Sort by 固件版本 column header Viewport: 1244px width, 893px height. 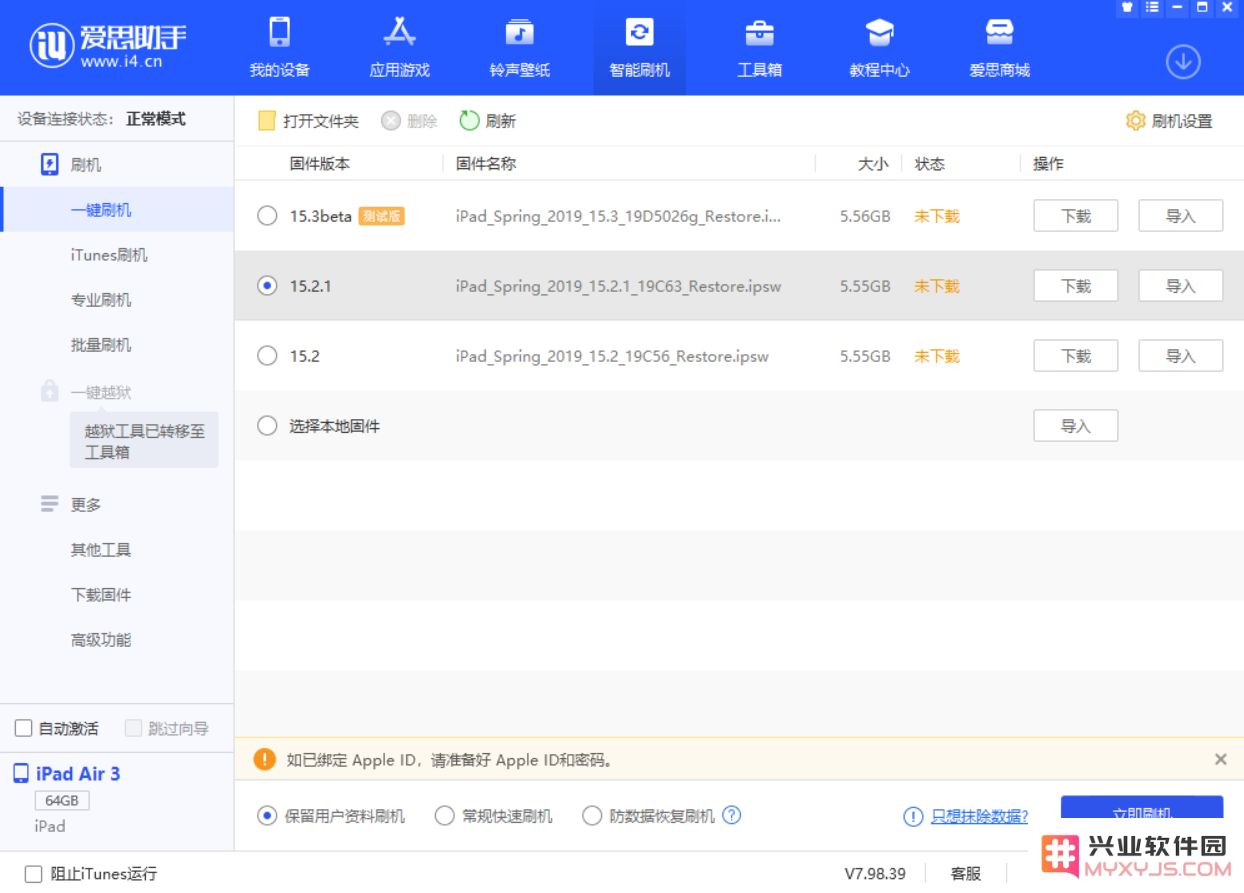pos(320,164)
